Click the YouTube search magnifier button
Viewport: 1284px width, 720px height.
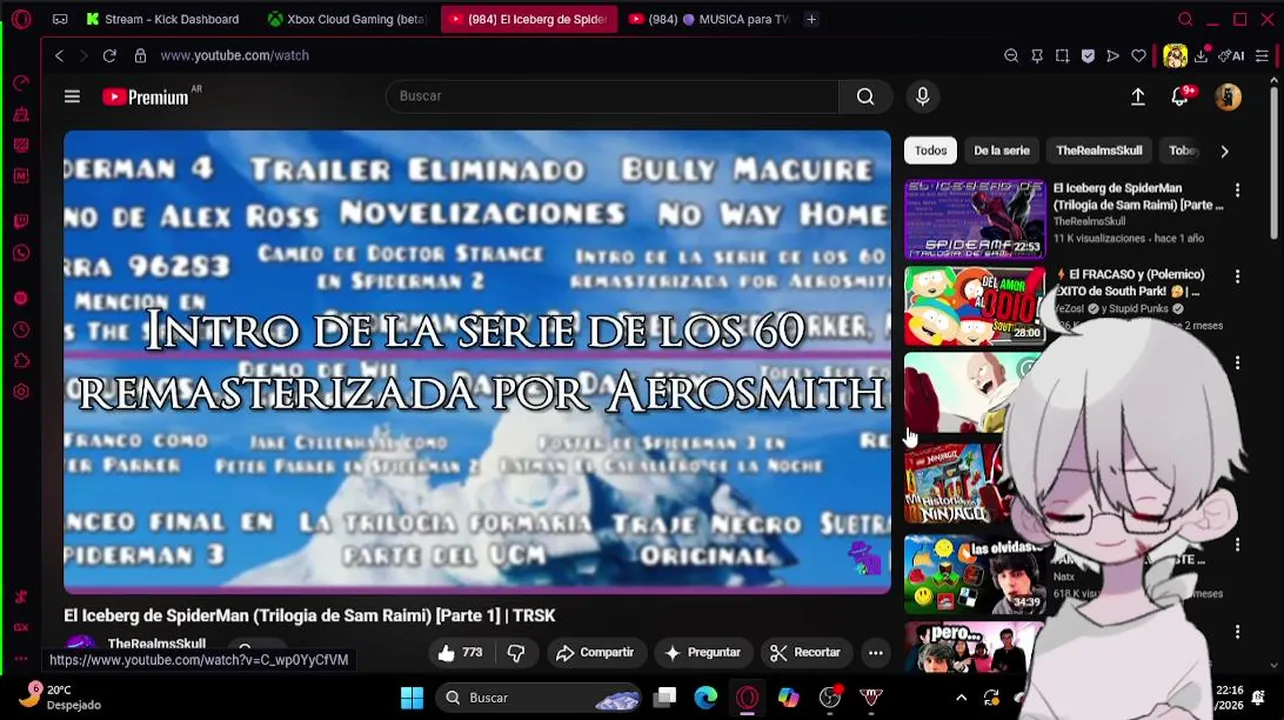pos(865,96)
